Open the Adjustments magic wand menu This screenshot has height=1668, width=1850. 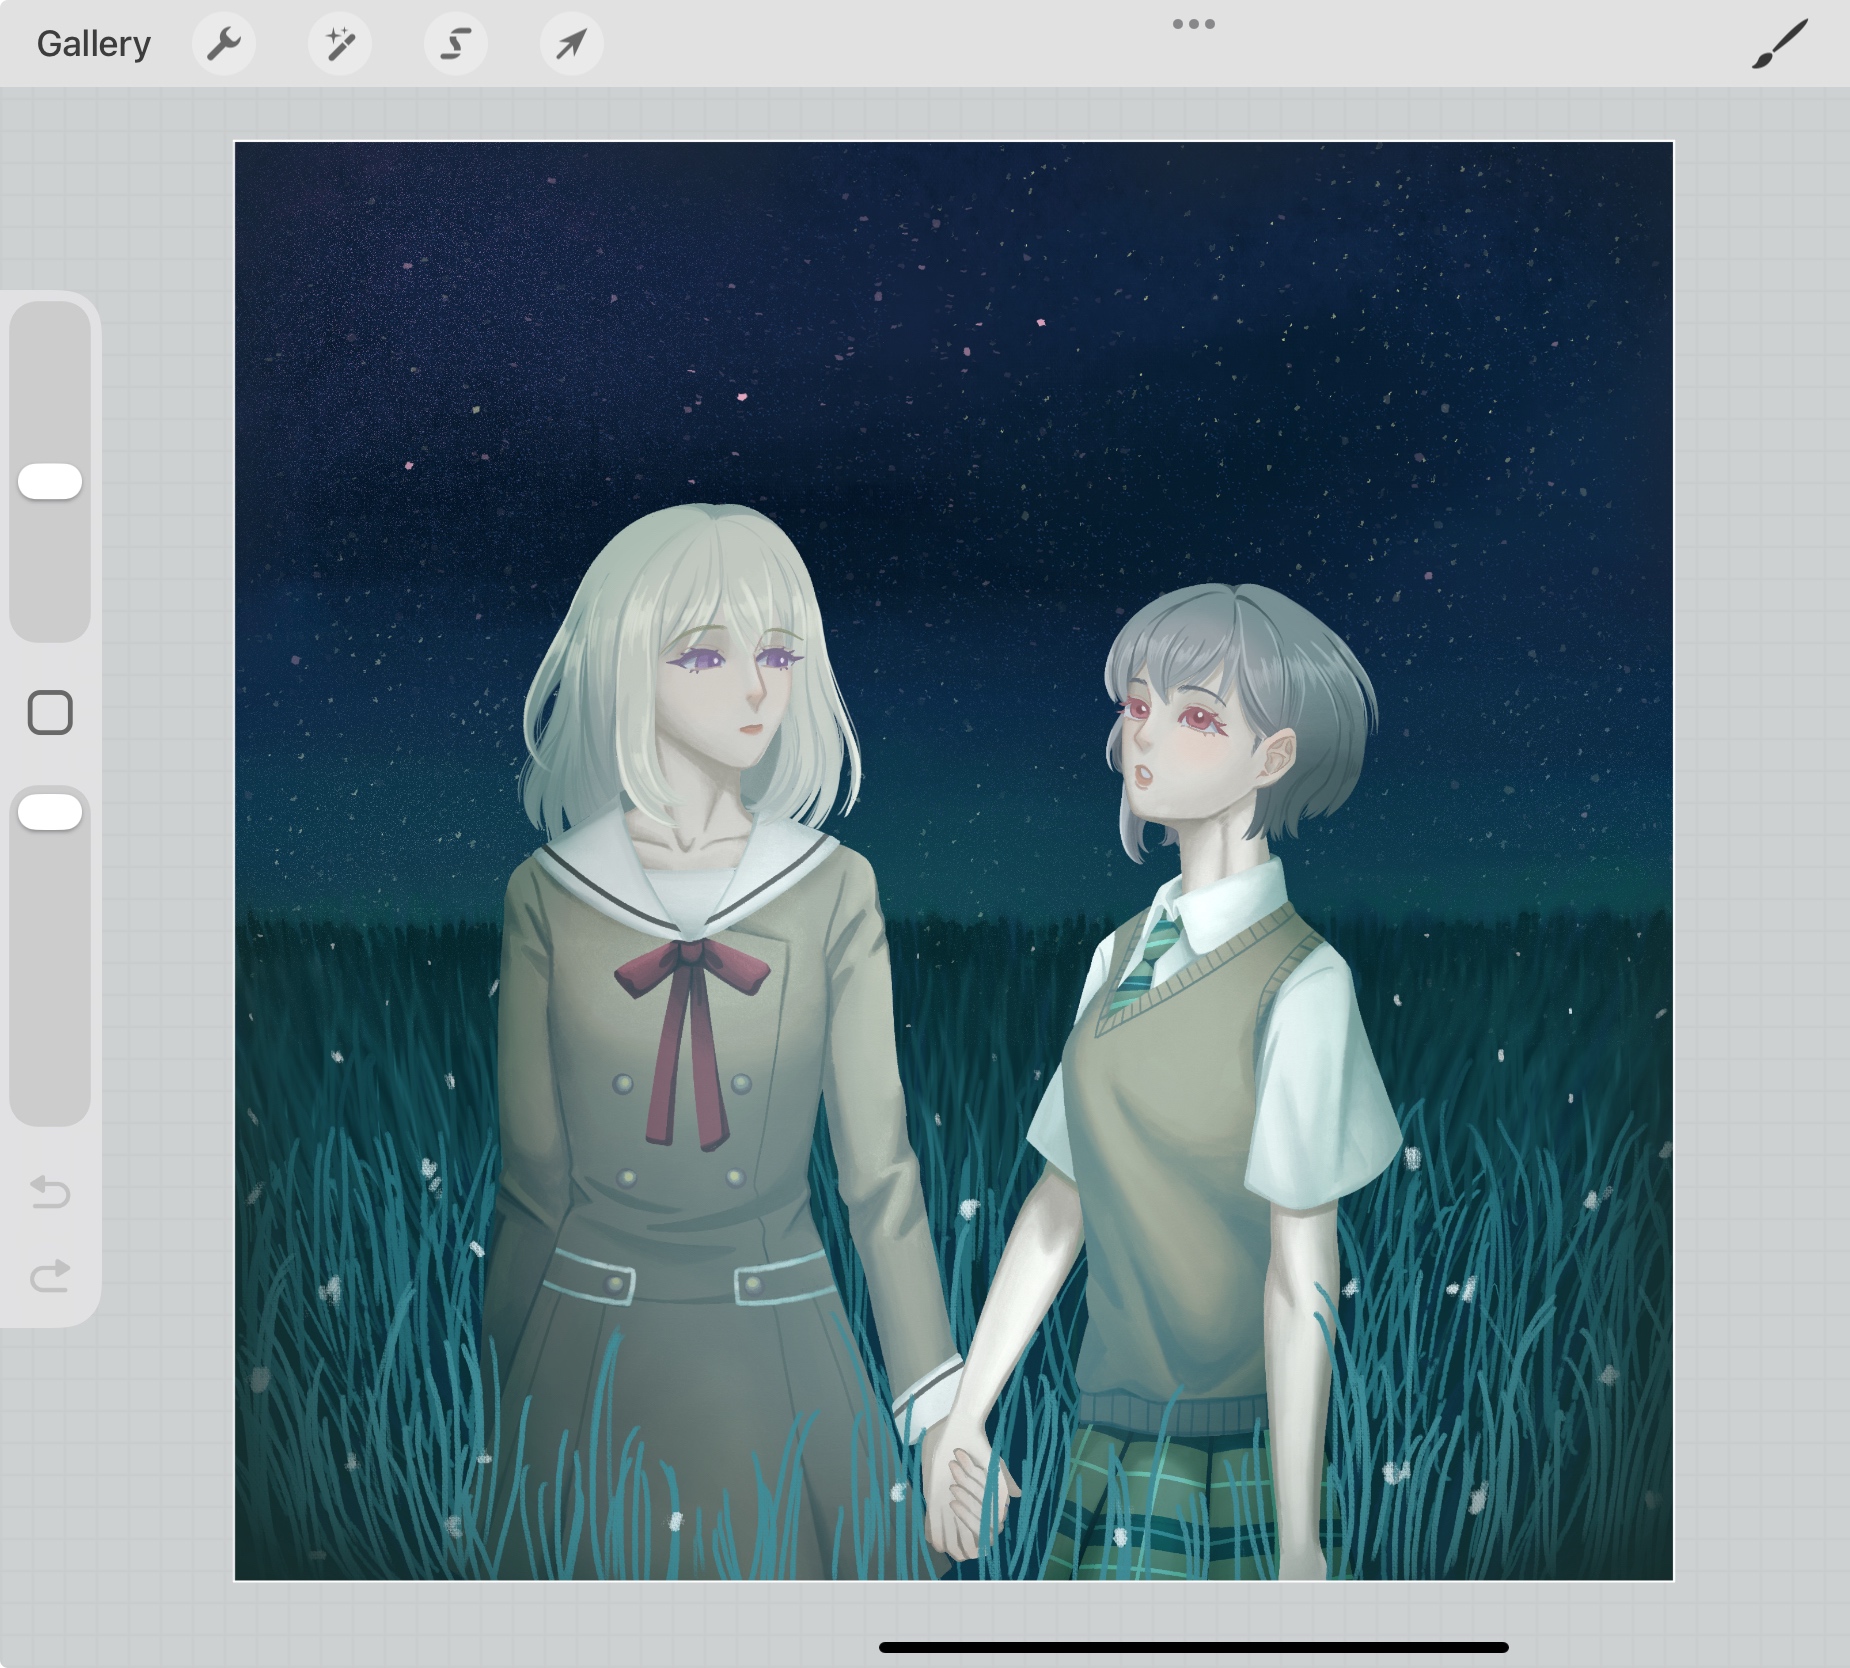[340, 44]
